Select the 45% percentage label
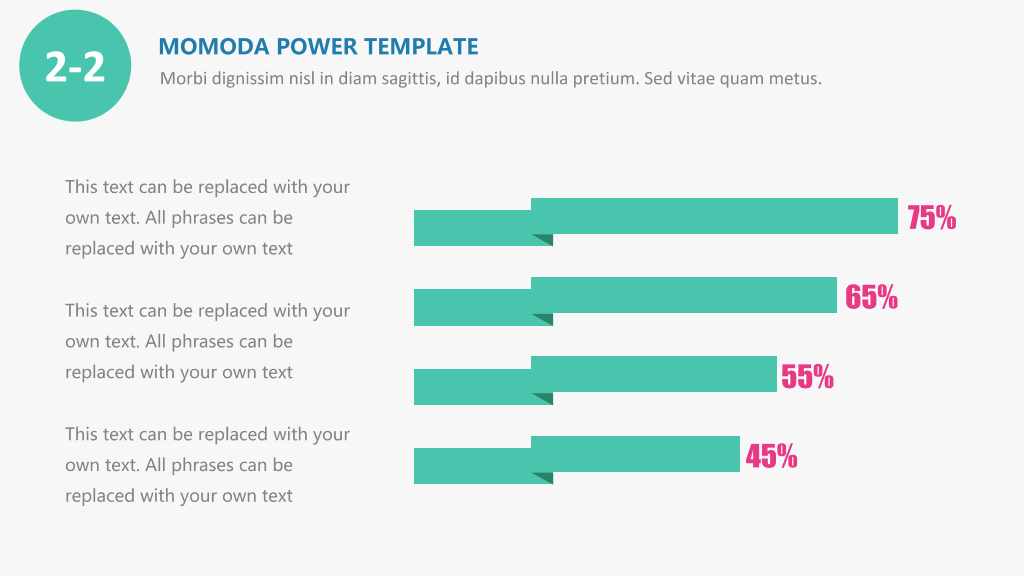The width and height of the screenshot is (1024, 576). pyautogui.click(x=771, y=456)
